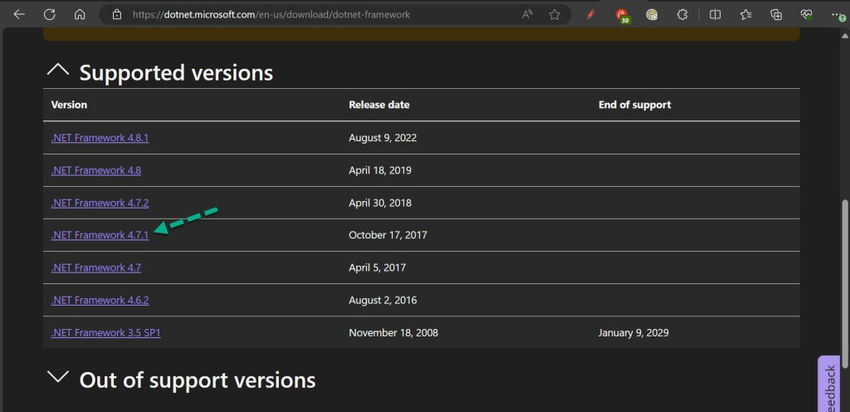Image resolution: width=850 pixels, height=412 pixels.
Task: Go to the browser home page
Action: pos(80,15)
